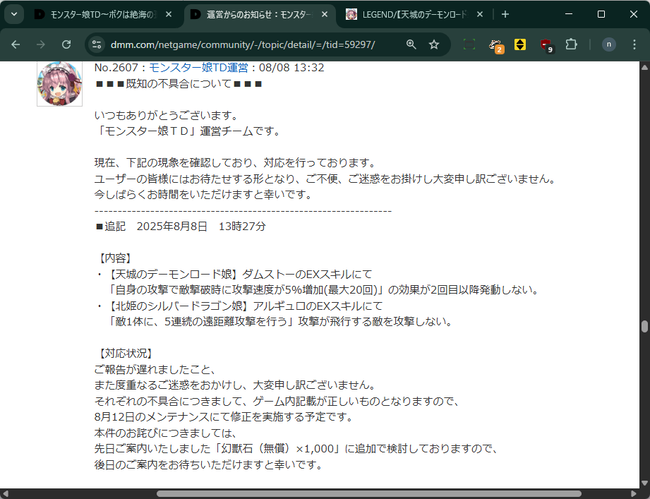Click the horizontal scrollbar right arrow

[x=635, y=494]
